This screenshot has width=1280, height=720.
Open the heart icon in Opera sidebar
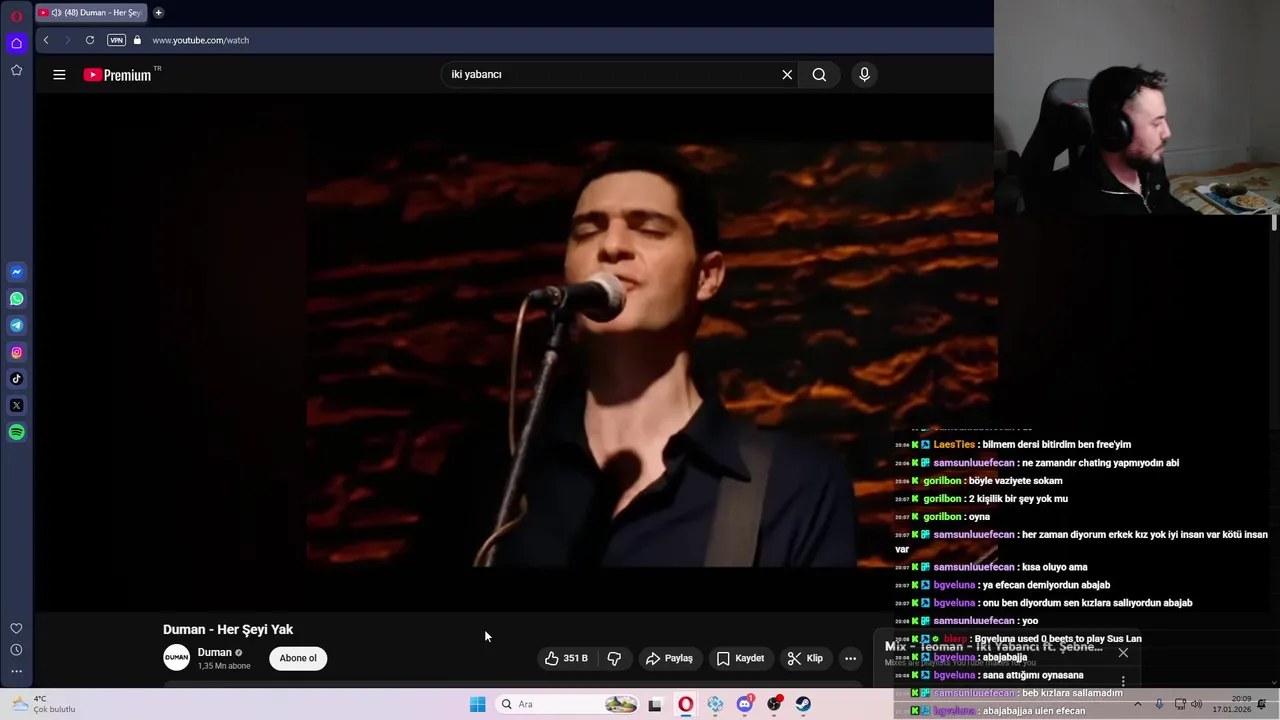(16, 628)
